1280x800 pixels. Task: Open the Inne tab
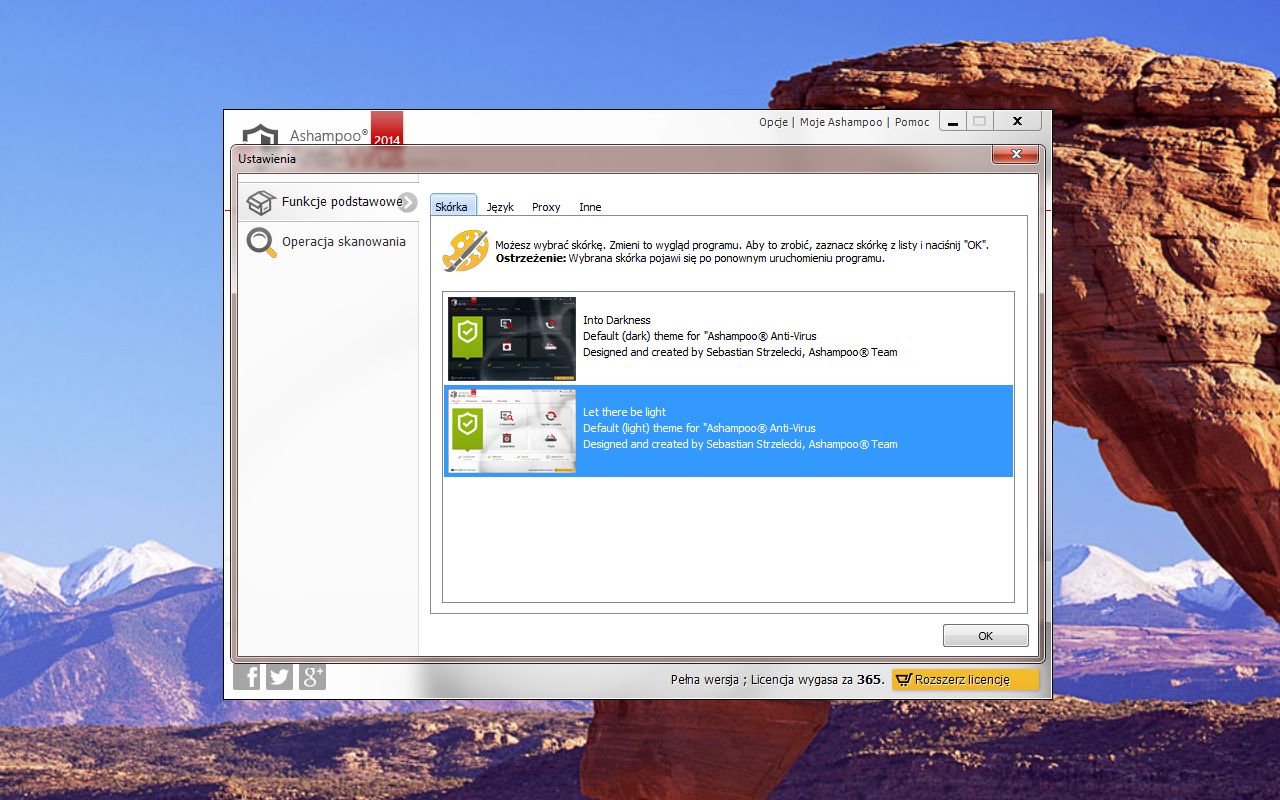[590, 207]
